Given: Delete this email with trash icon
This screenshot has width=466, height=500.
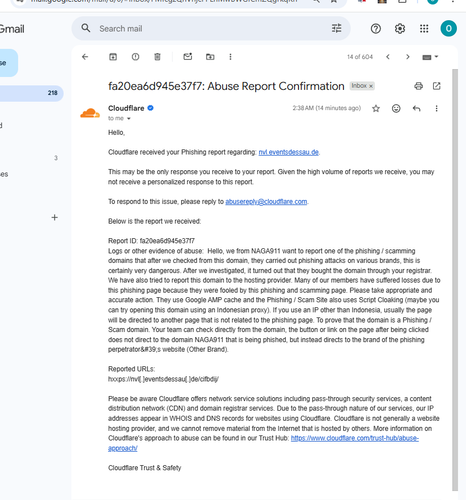Looking at the screenshot, I should pos(157,57).
